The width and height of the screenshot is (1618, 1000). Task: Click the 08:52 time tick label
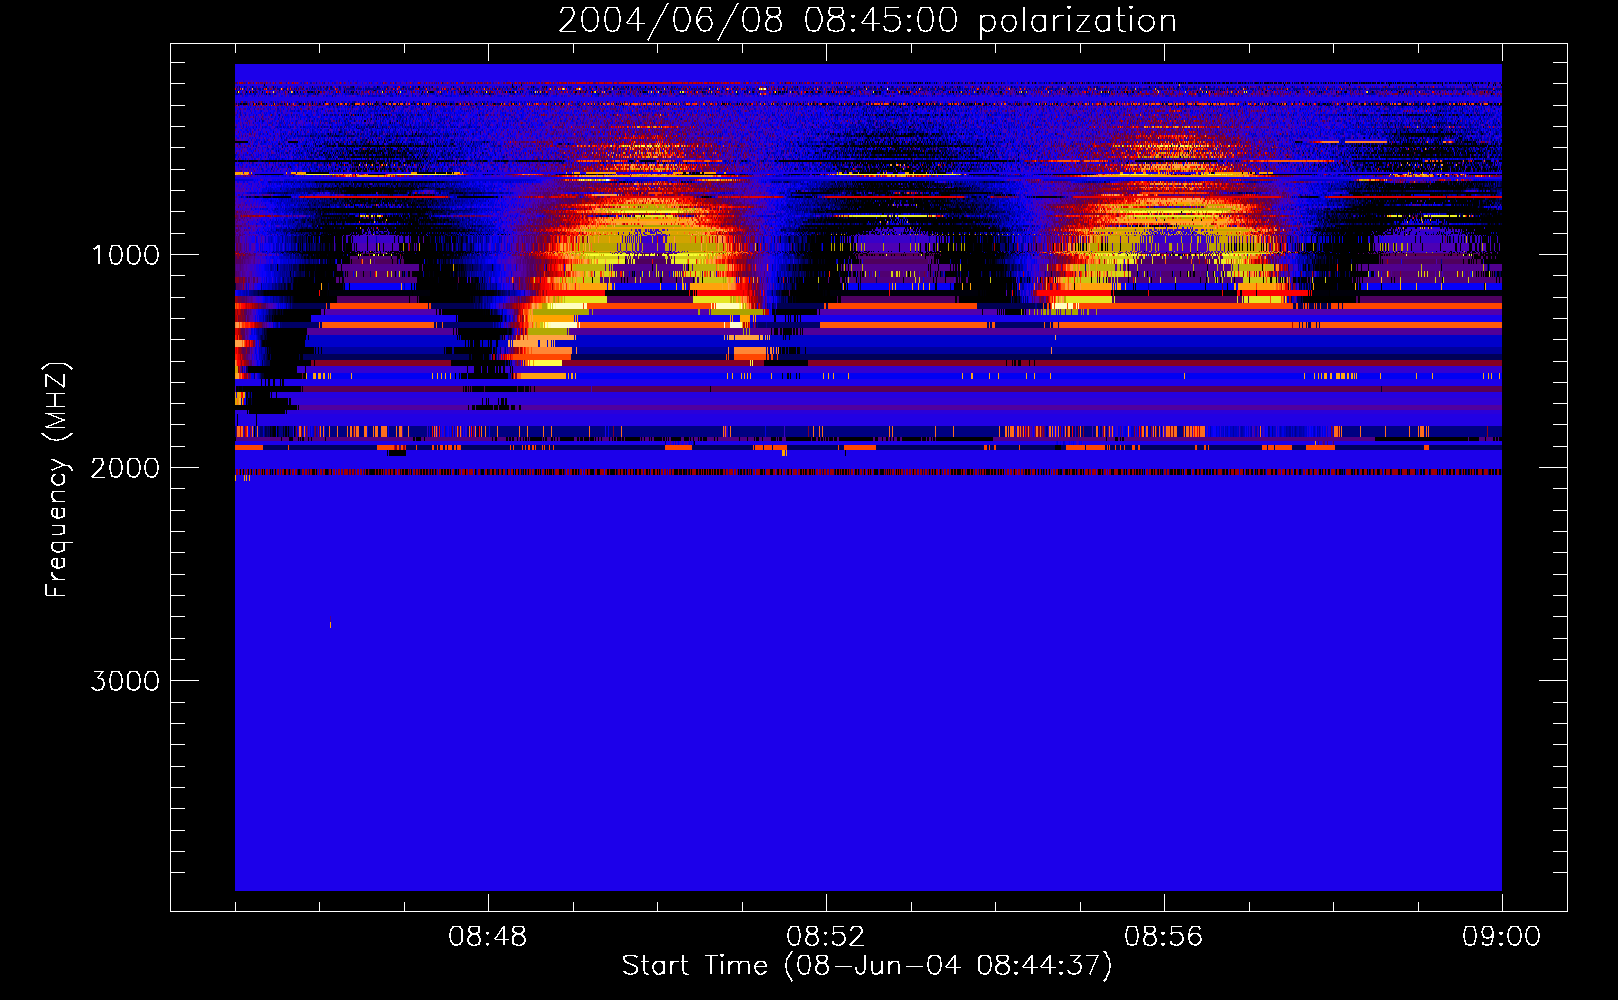(825, 937)
